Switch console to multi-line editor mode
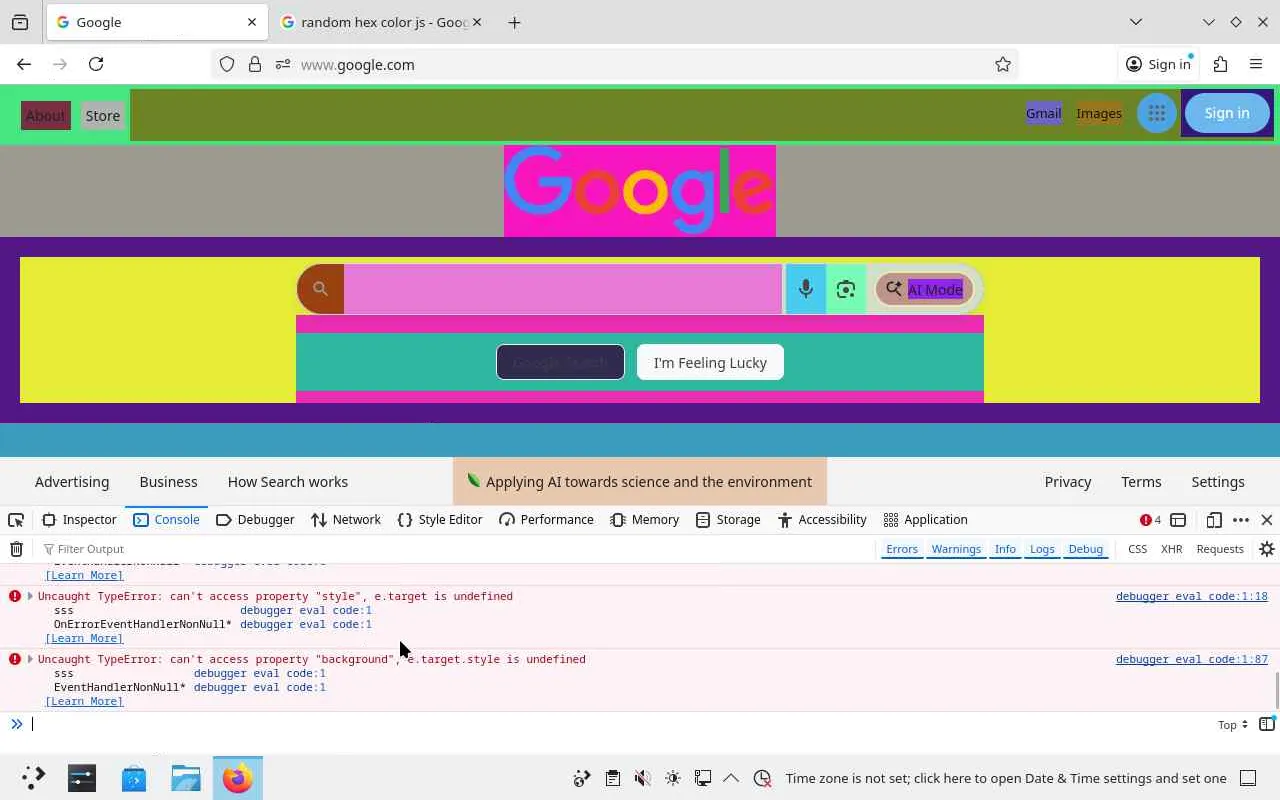The height and width of the screenshot is (800, 1280). pyautogui.click(x=1267, y=724)
